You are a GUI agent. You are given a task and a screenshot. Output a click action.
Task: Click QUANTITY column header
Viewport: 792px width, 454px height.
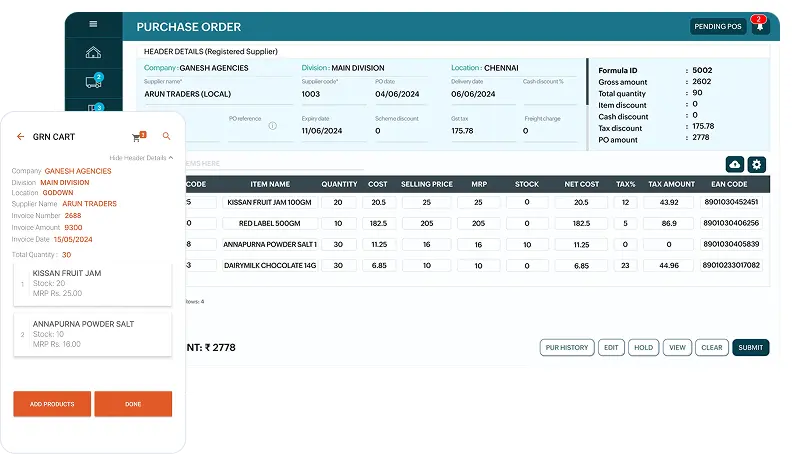click(339, 184)
